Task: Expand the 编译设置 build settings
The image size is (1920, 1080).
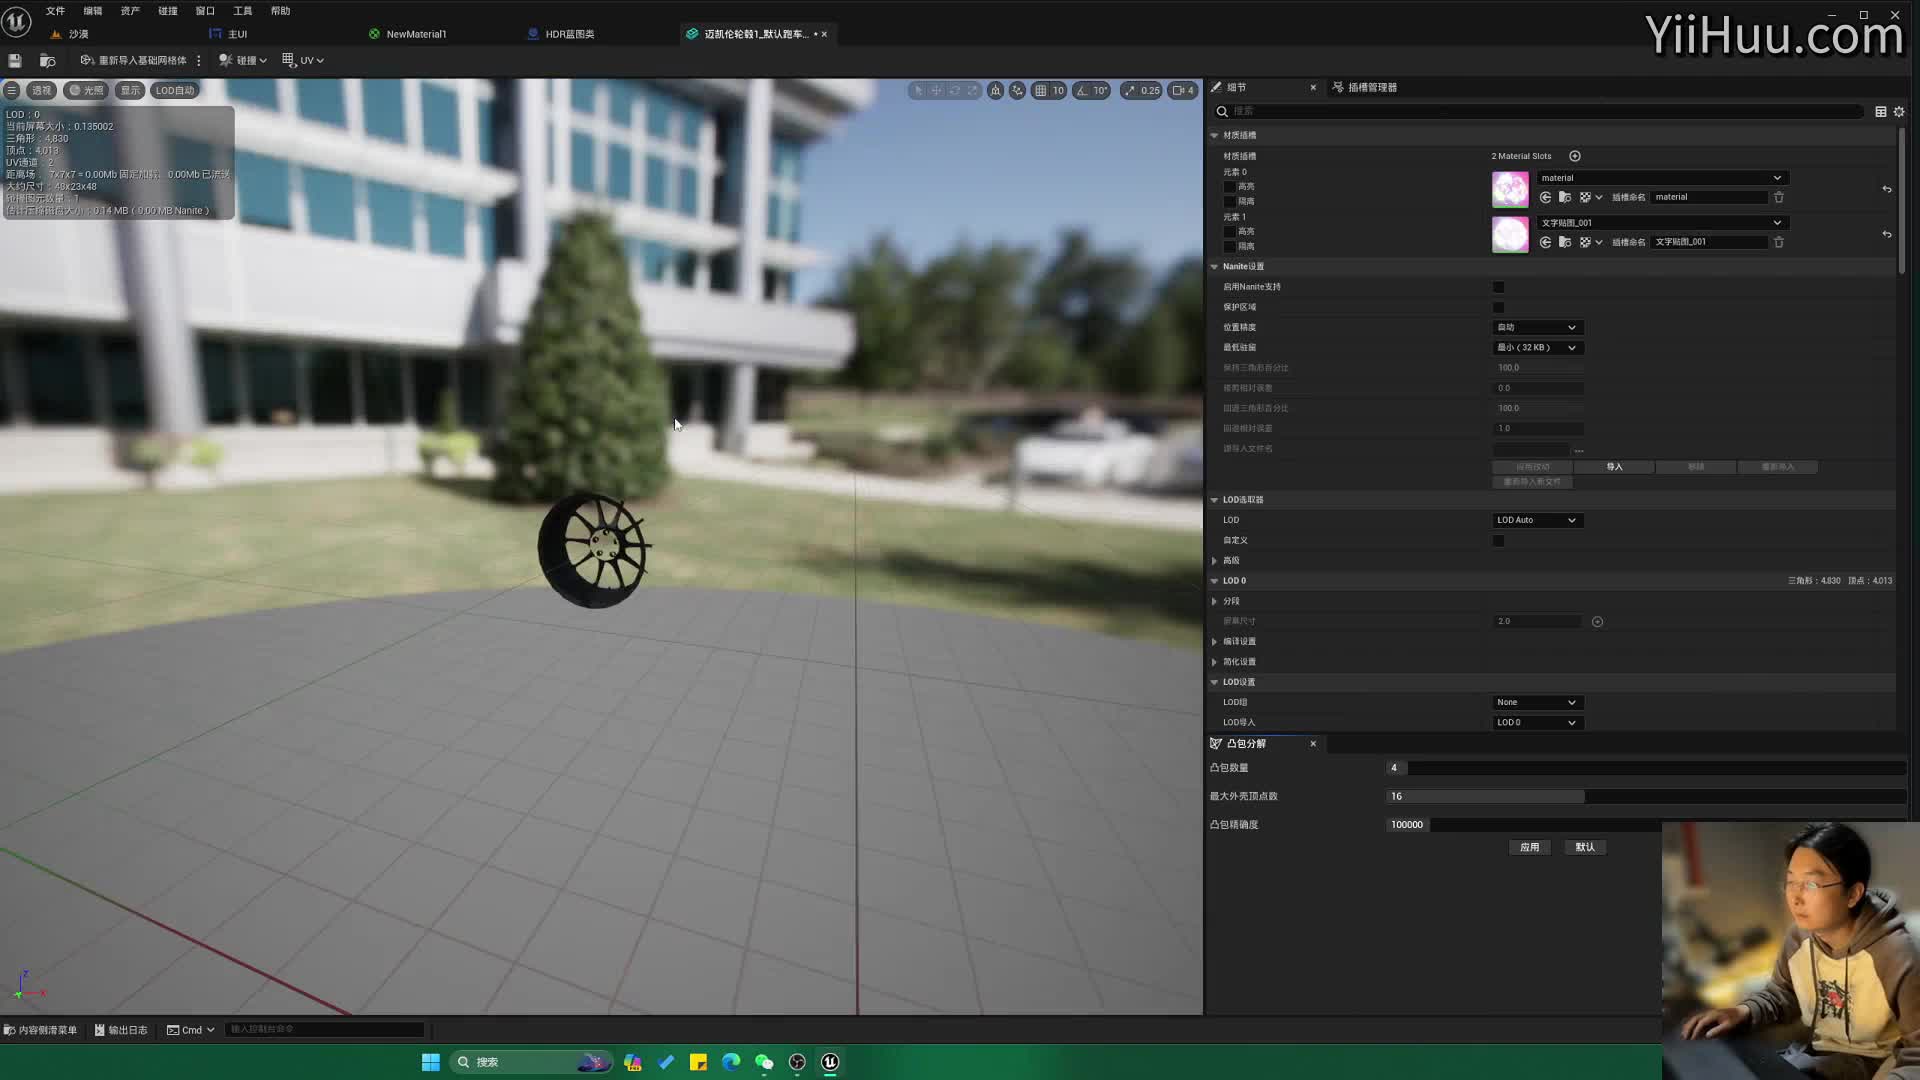Action: (x=1215, y=642)
